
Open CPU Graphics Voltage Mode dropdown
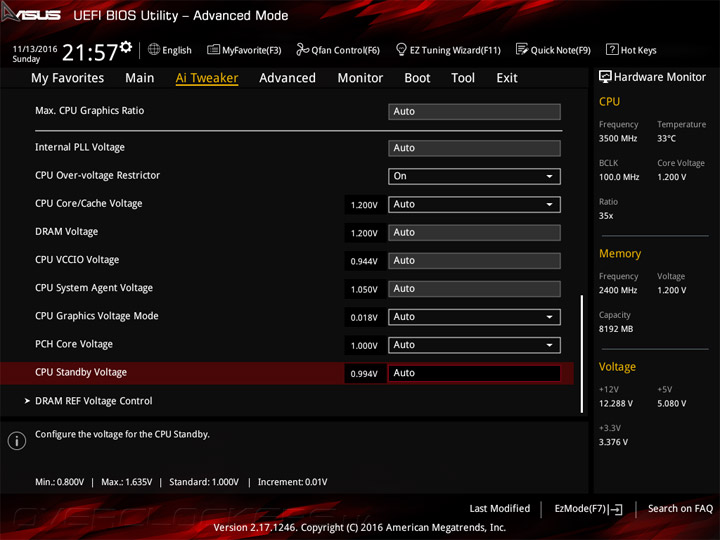(474, 317)
